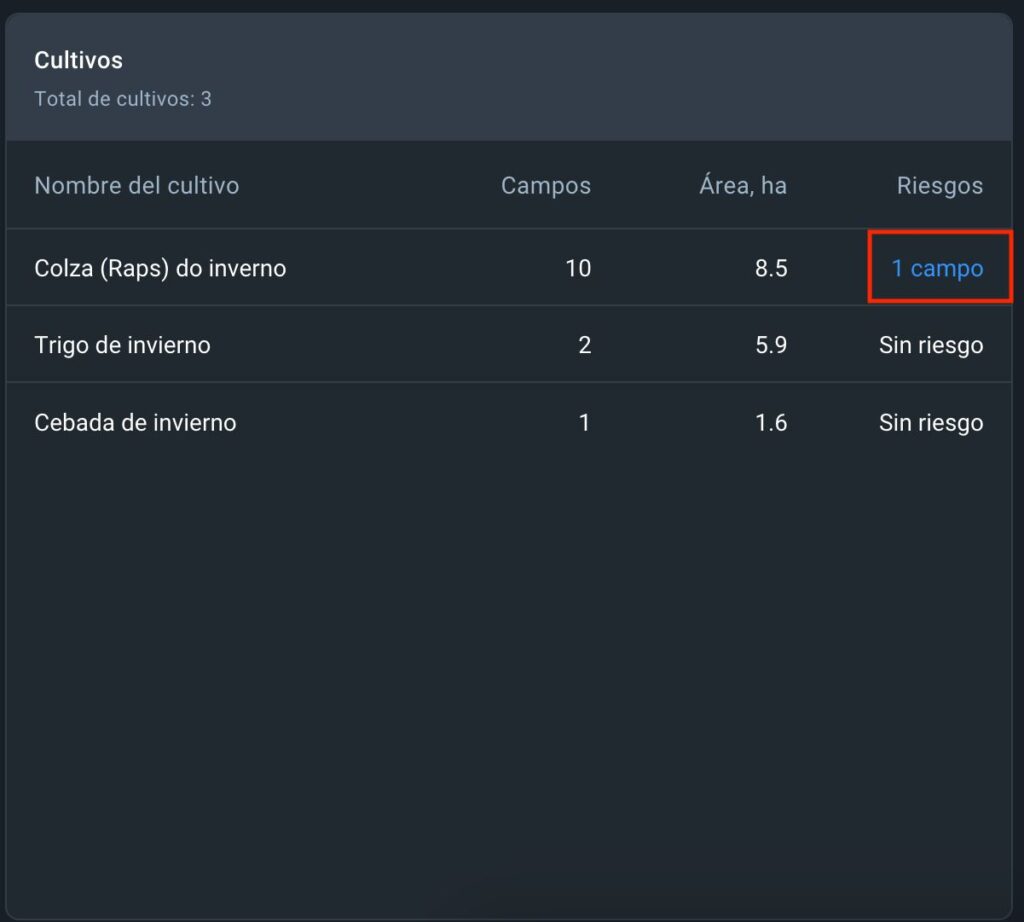Screen dimensions: 1024x922
Task: Click Cebada de invierno's "Sin riesgo" status
Action: point(930,422)
